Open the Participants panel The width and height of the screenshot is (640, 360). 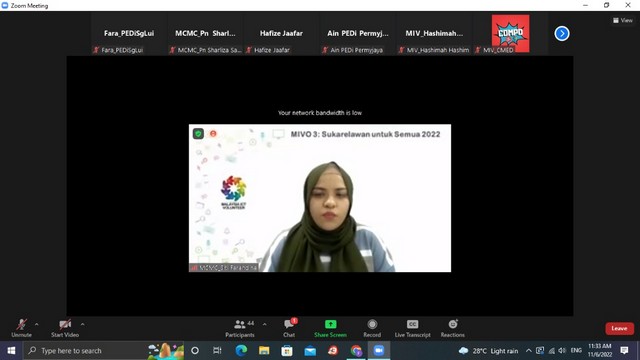[240, 329]
